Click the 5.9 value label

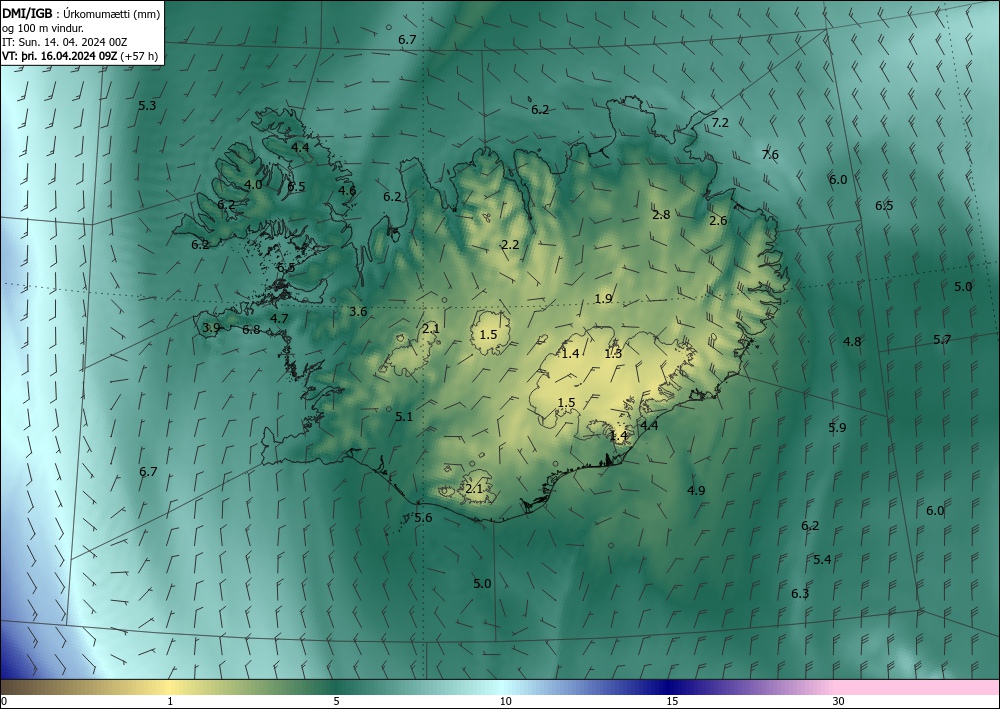pyautogui.click(x=837, y=428)
